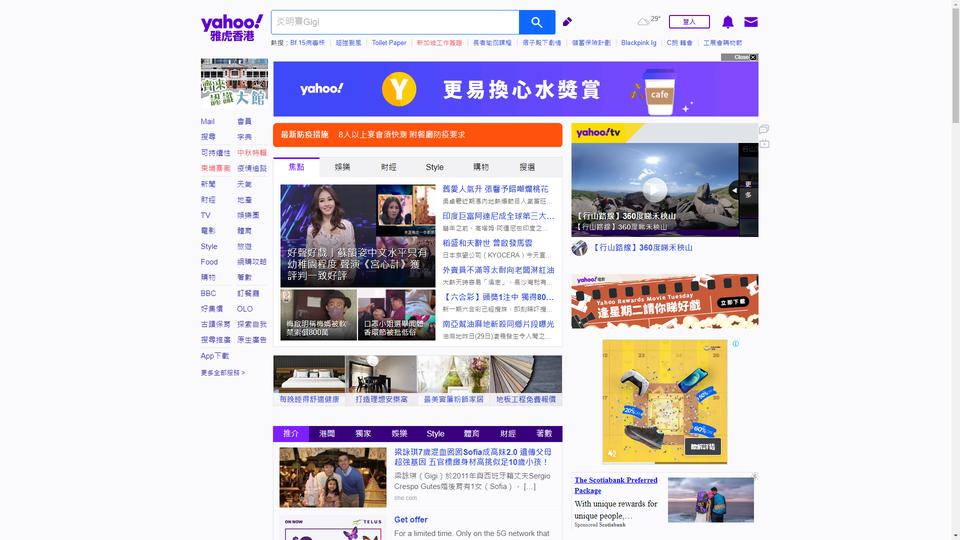
Task: Expand 更多全部服務 at the sidebar bottom
Action: pos(223,372)
